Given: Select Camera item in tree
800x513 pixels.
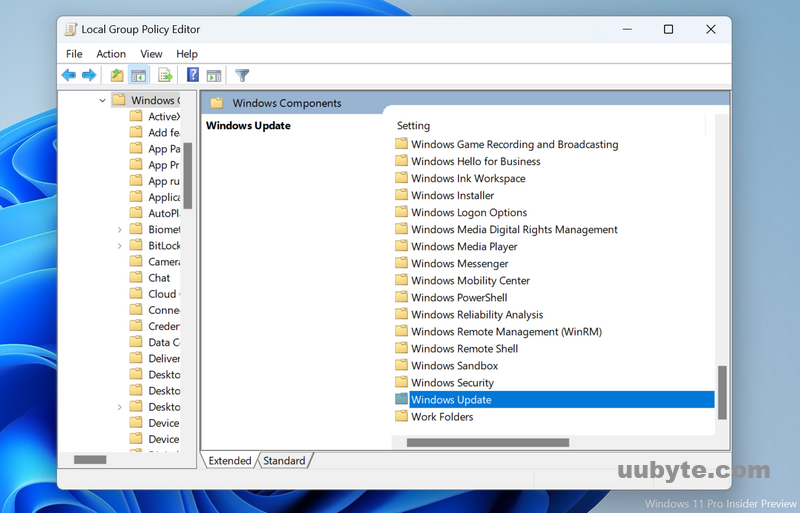Looking at the screenshot, I should pos(164,262).
